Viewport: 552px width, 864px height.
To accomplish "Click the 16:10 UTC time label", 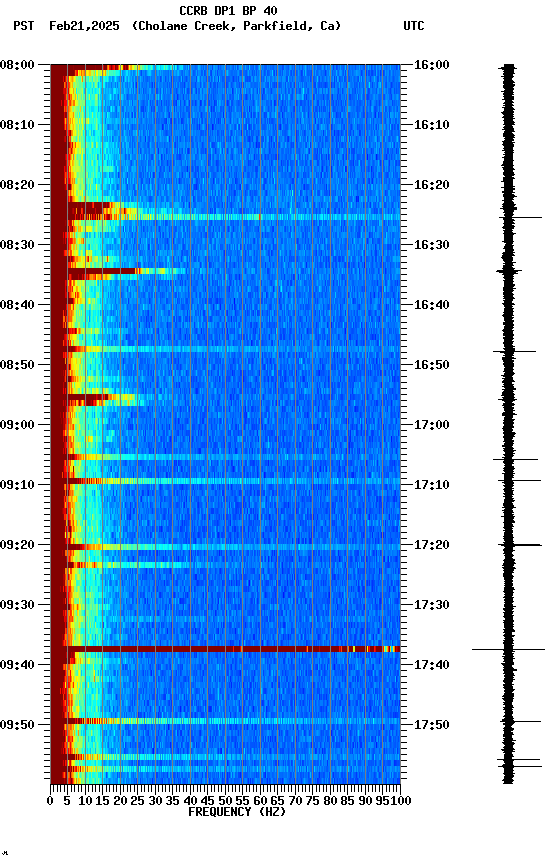I will (x=431, y=125).
